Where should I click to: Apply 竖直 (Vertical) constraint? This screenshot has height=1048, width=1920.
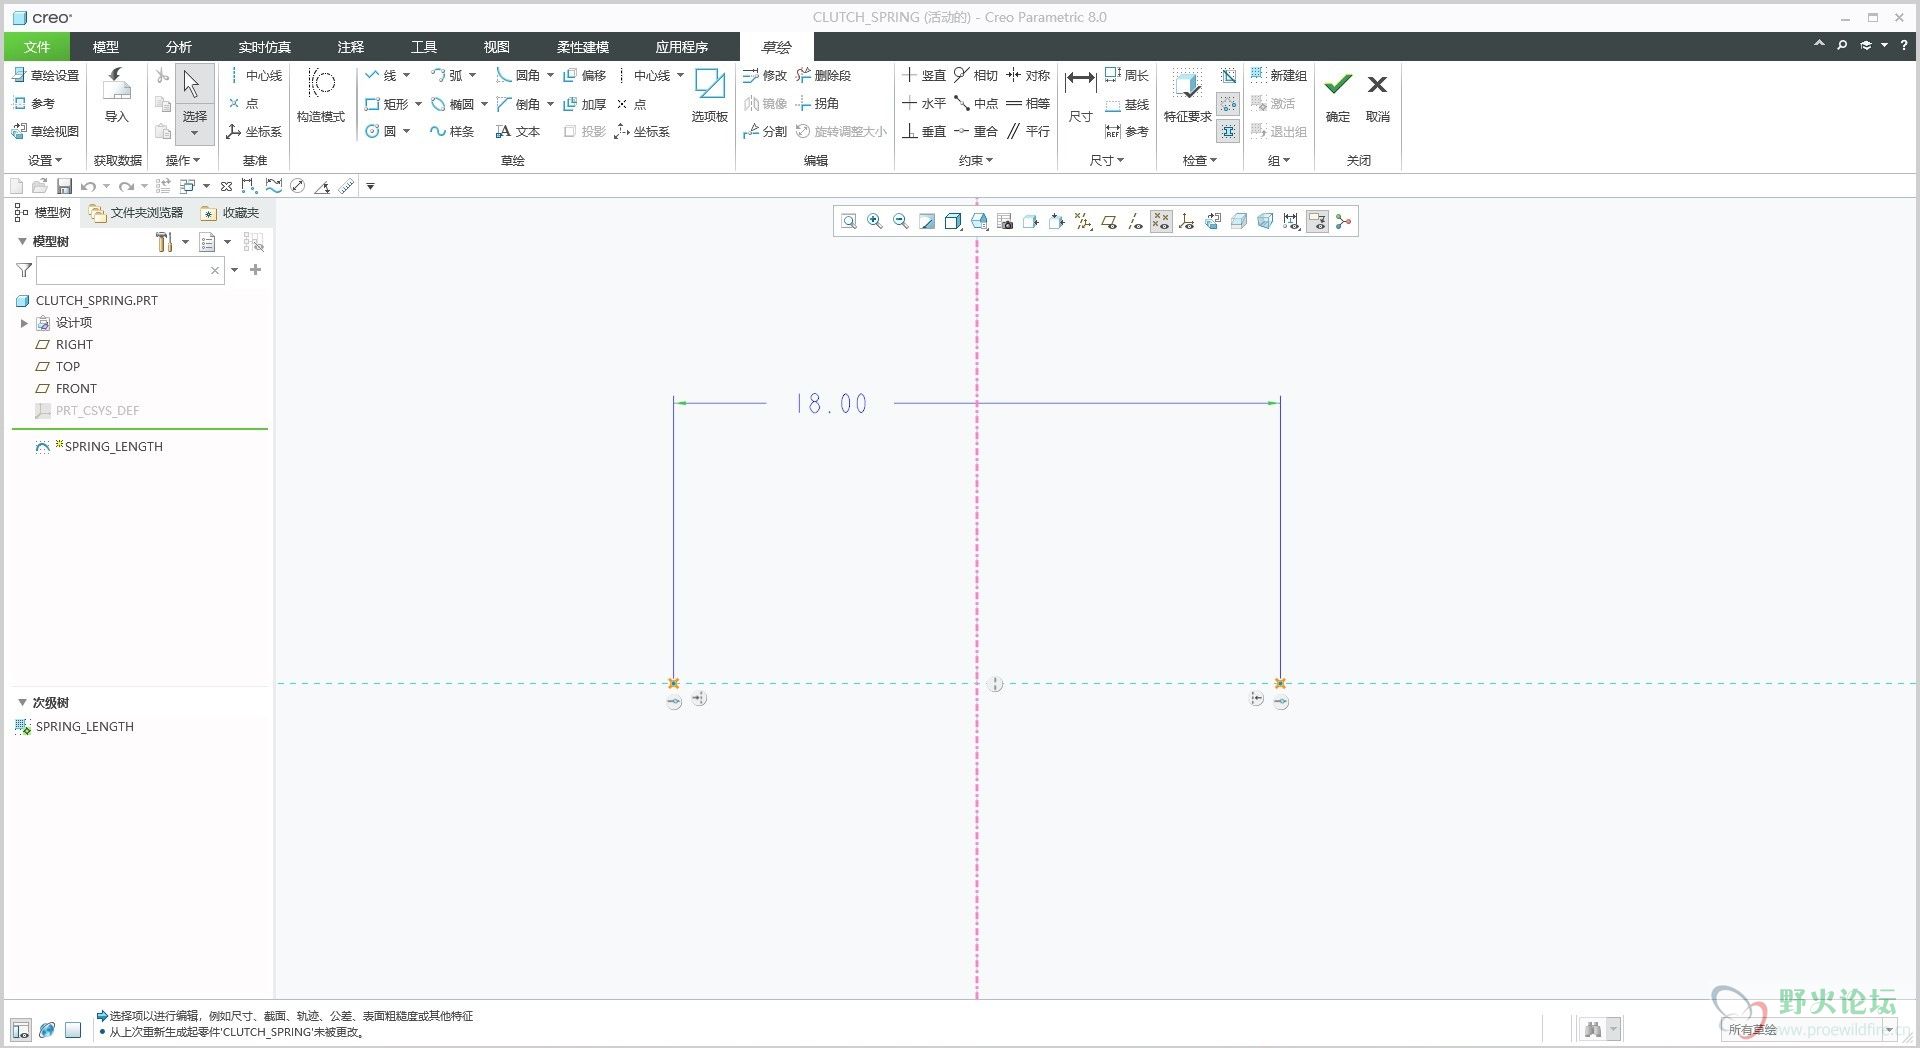(x=924, y=75)
